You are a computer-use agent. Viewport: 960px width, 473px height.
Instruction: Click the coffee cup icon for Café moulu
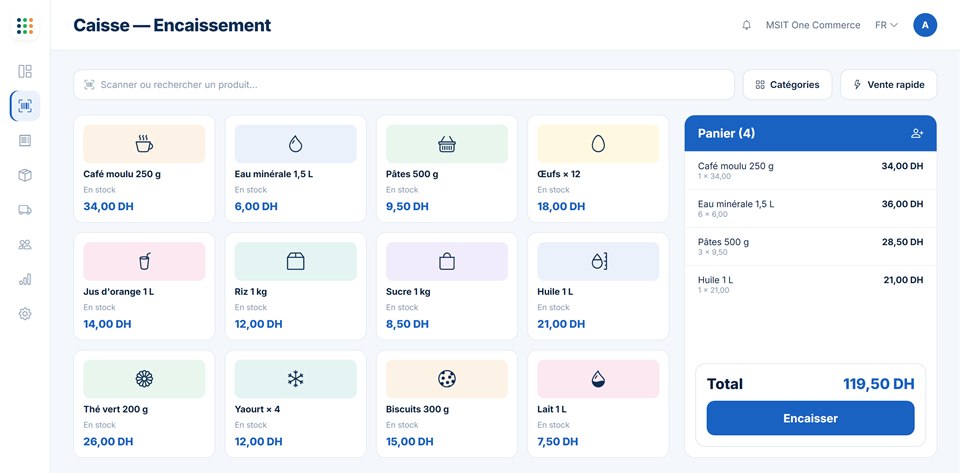coord(144,144)
